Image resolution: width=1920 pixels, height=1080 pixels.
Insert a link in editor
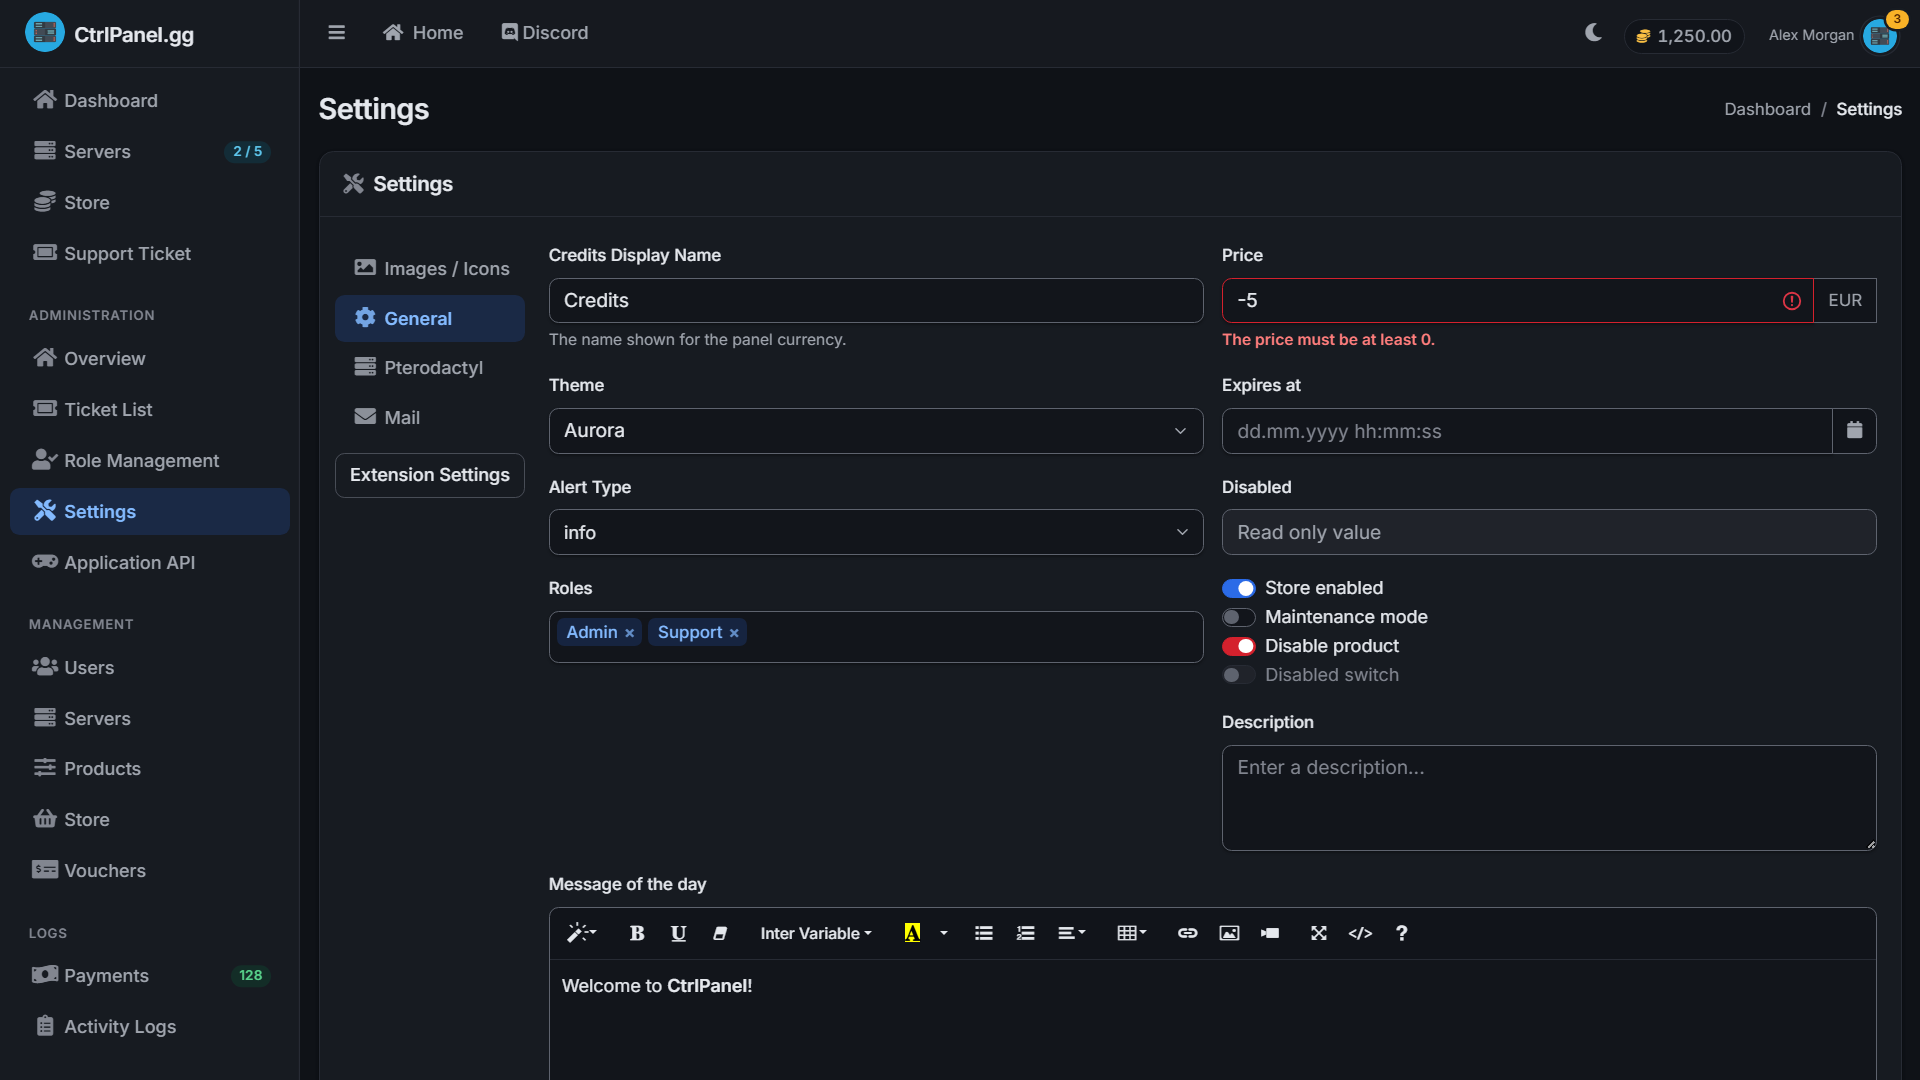1187,933
